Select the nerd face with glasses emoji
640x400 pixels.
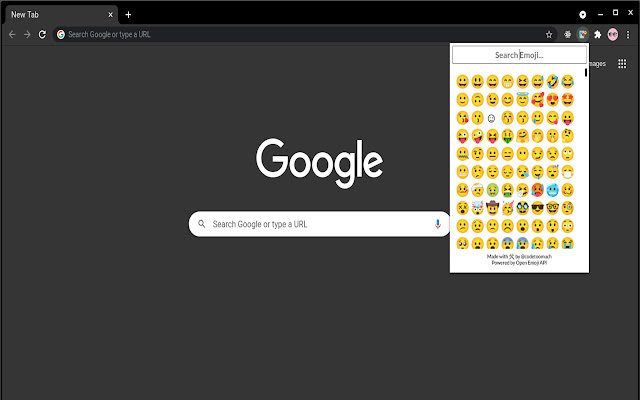pyautogui.click(x=552, y=208)
